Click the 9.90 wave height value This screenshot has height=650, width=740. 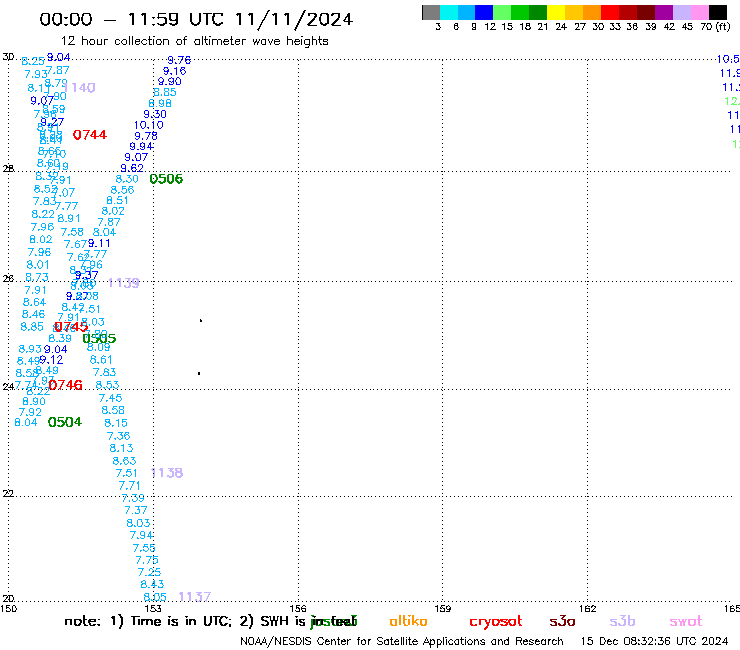click(x=169, y=82)
